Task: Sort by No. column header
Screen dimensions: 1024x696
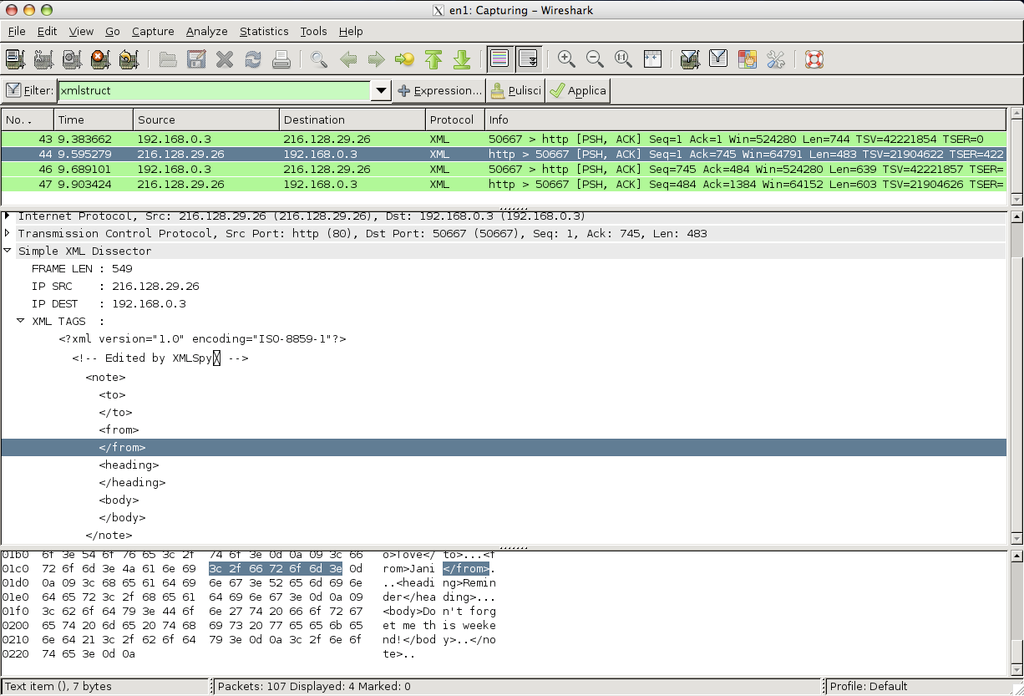Action: tap(27, 120)
